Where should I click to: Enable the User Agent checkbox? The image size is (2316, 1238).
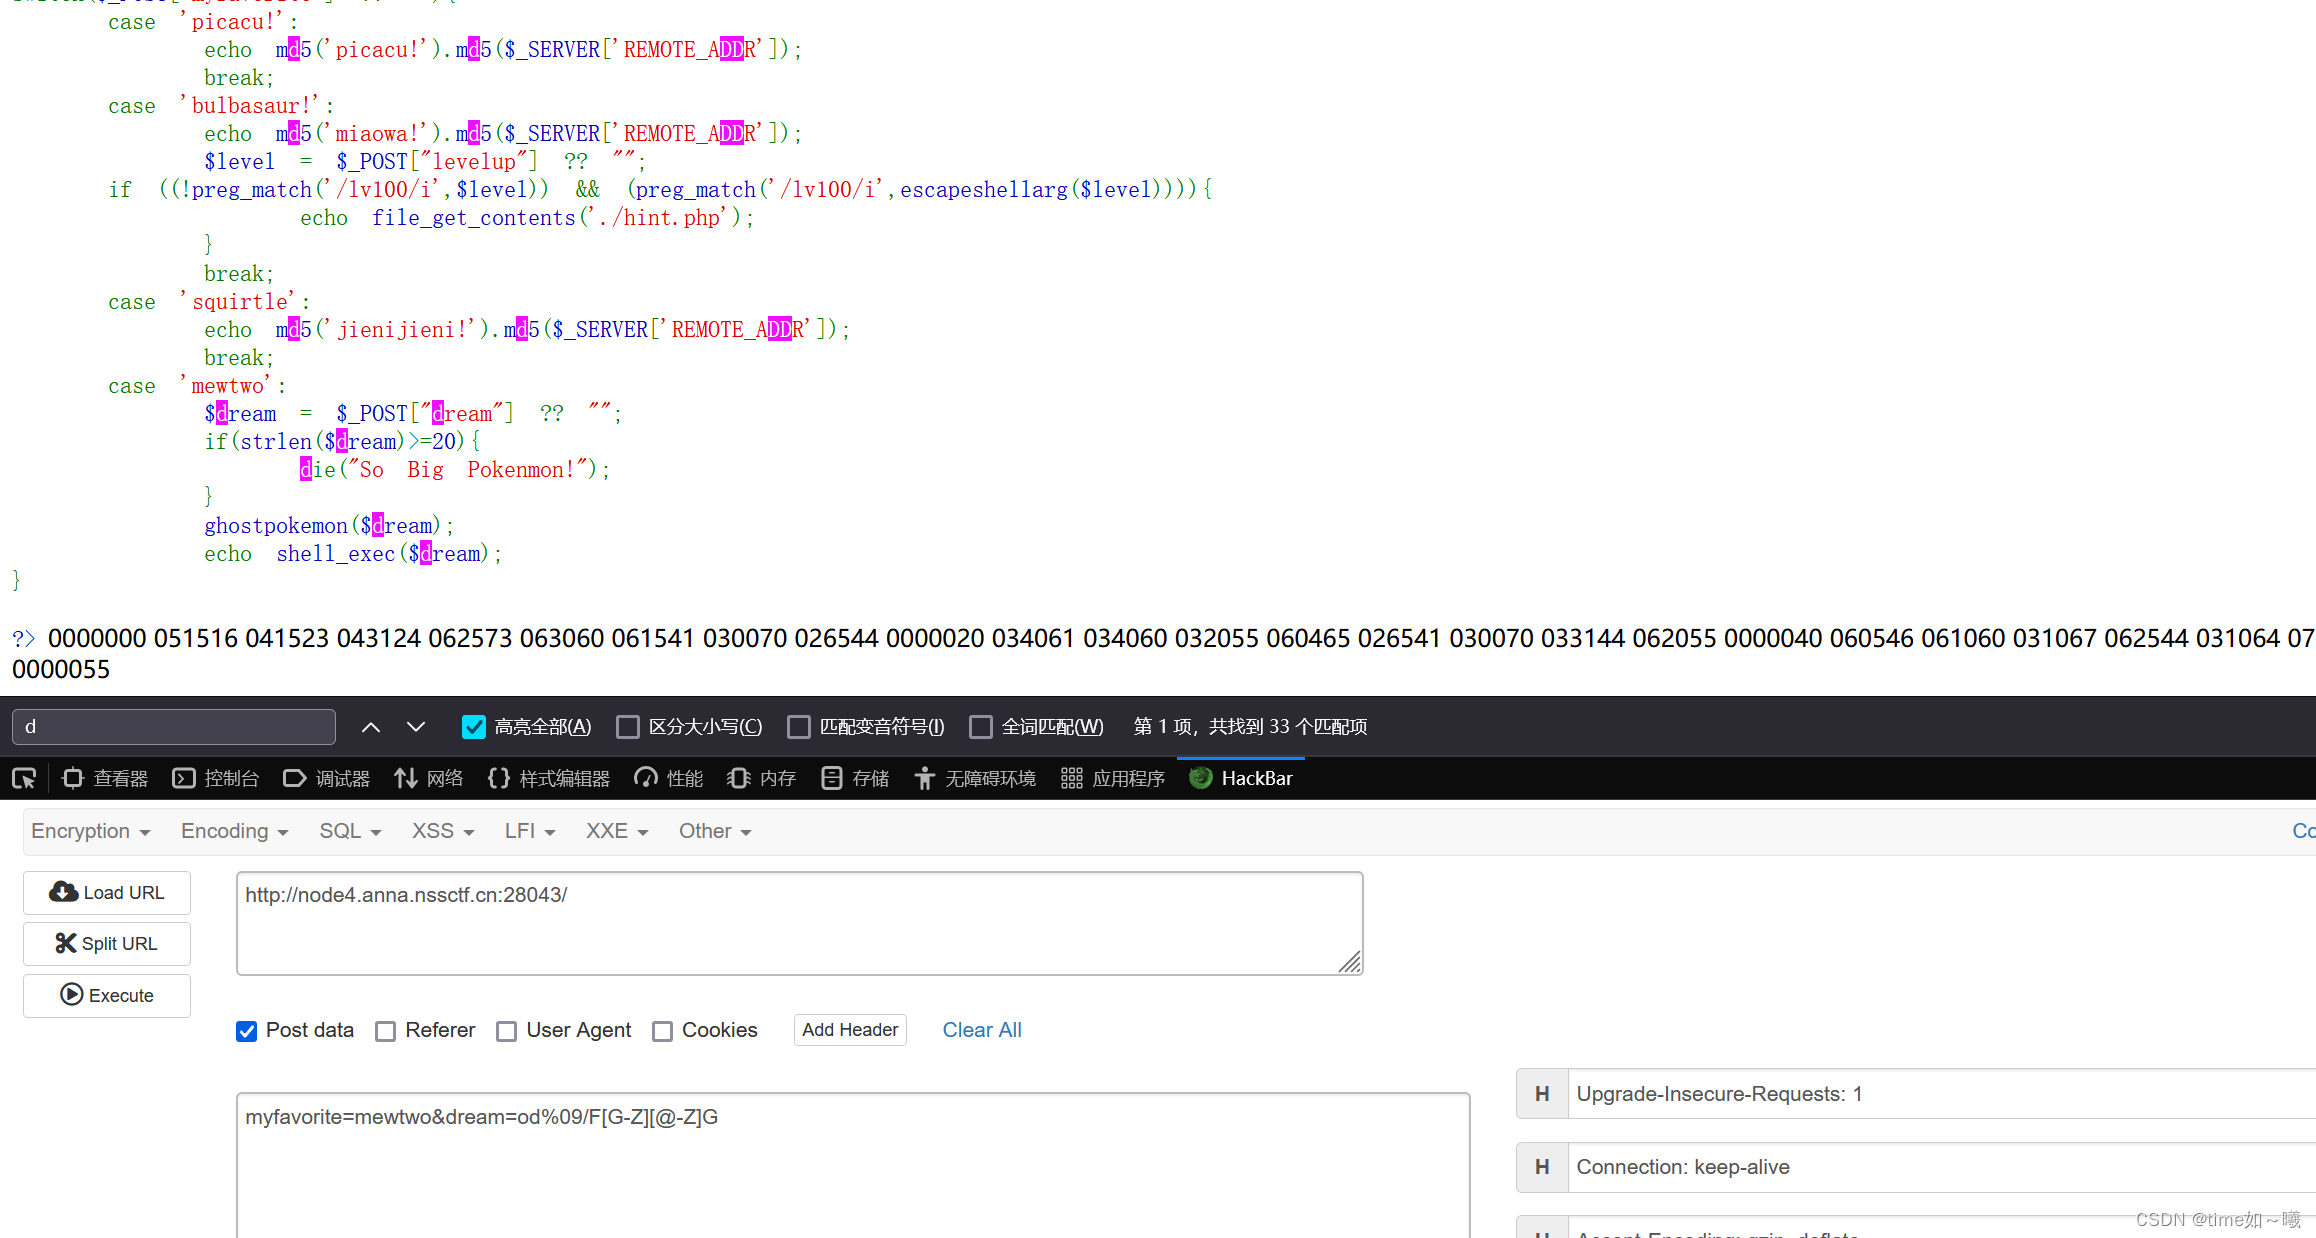[x=507, y=1031]
